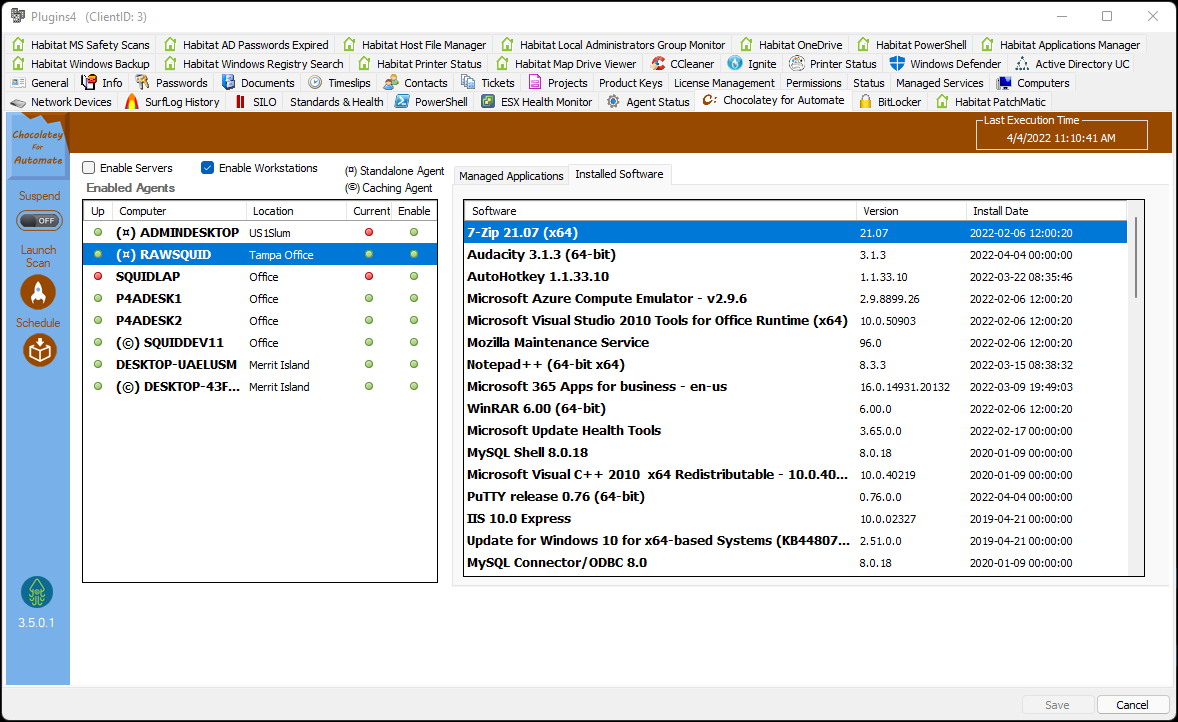Viewport: 1178px width, 722px height.
Task: Open the ESX Health Monitor plugin
Action: point(545,101)
